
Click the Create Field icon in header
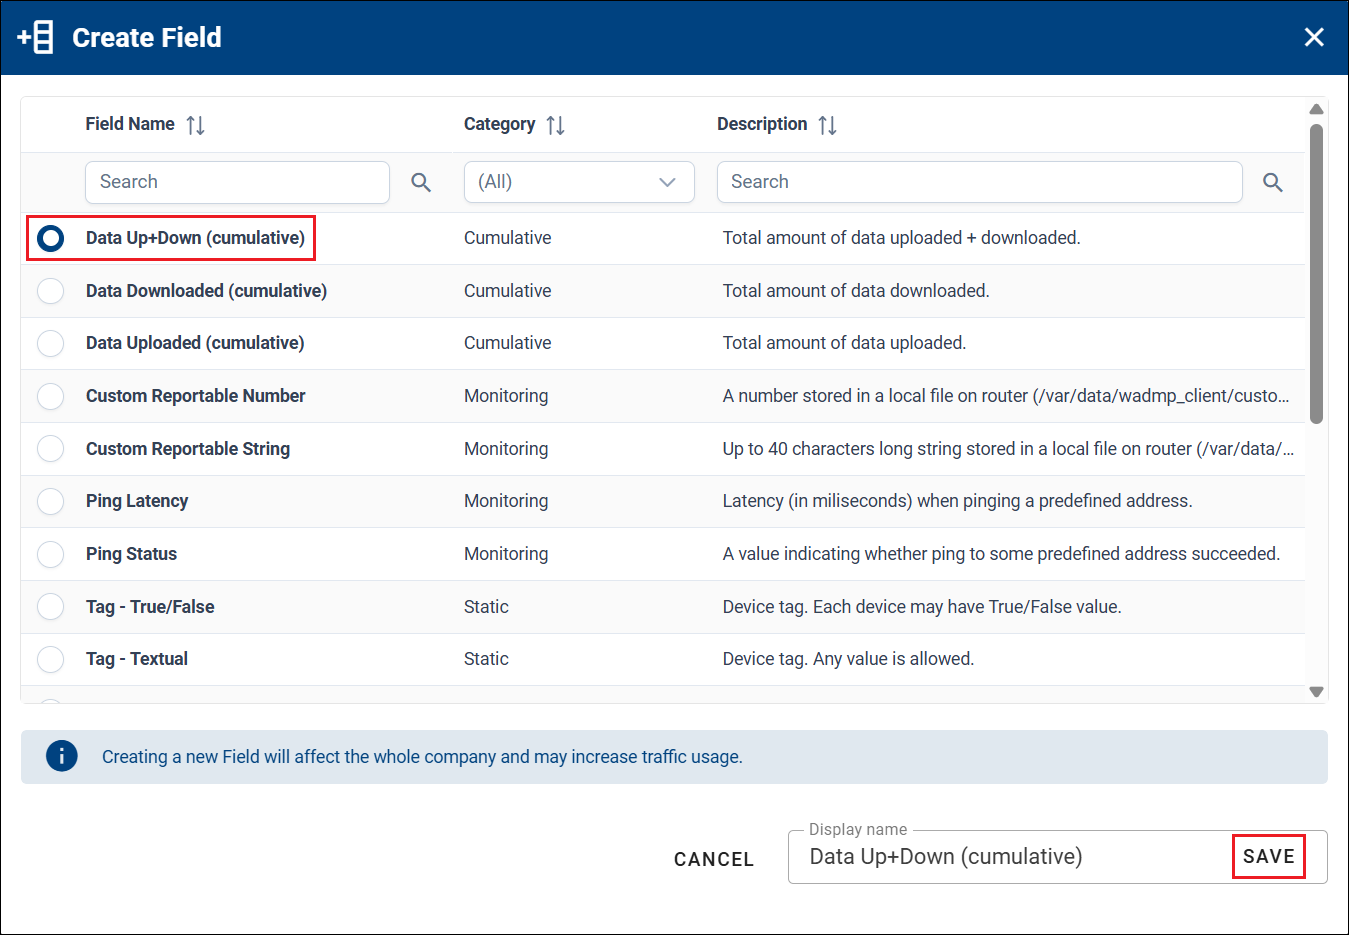pos(36,38)
